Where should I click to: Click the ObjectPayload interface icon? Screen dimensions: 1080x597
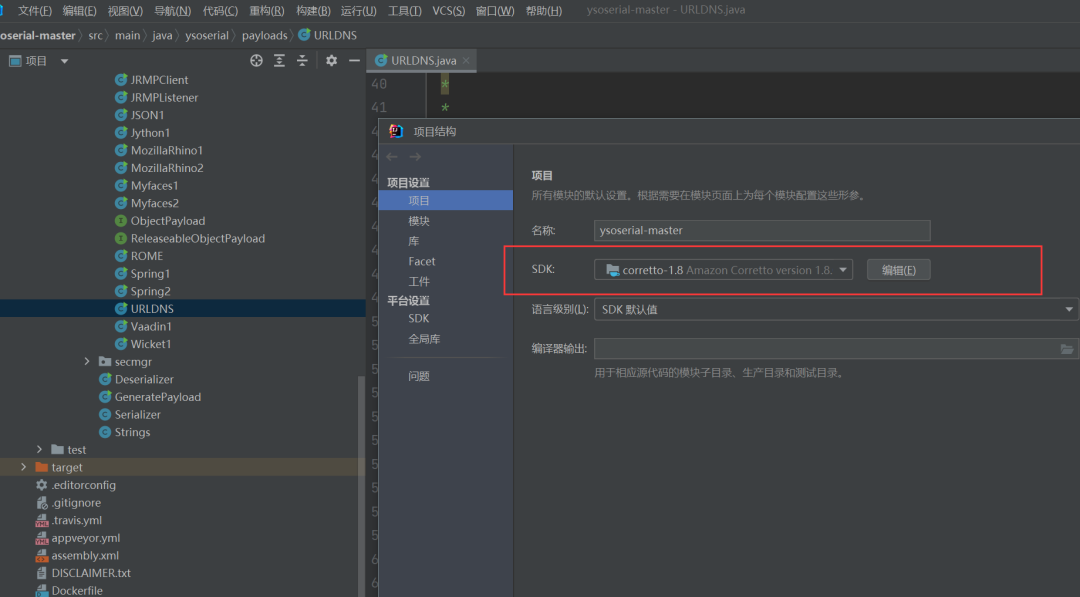(121, 220)
